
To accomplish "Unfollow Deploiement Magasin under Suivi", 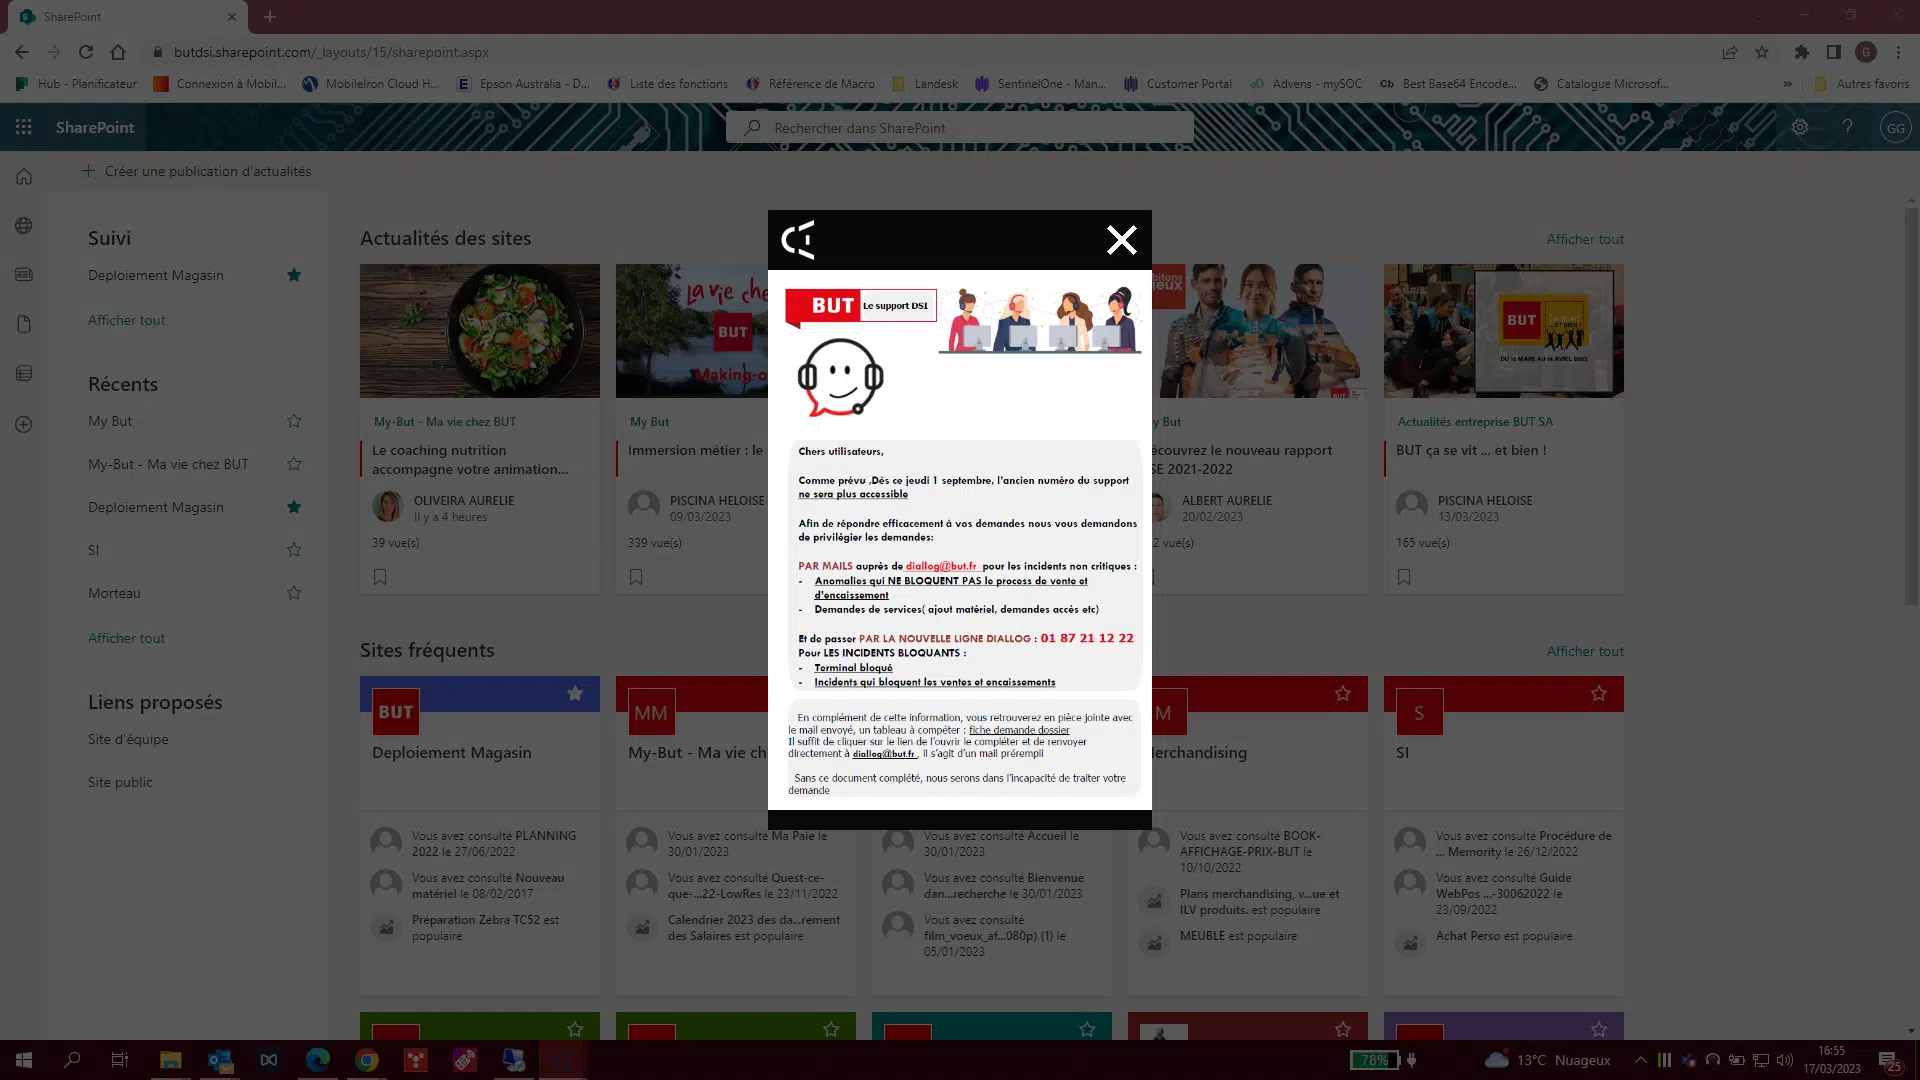I will (294, 275).
